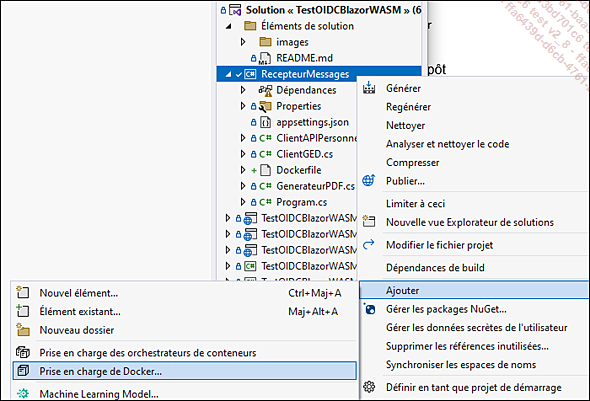This screenshot has height=401, width=590.
Task: Click the new Solution Explorer view icon
Action: tap(369, 222)
